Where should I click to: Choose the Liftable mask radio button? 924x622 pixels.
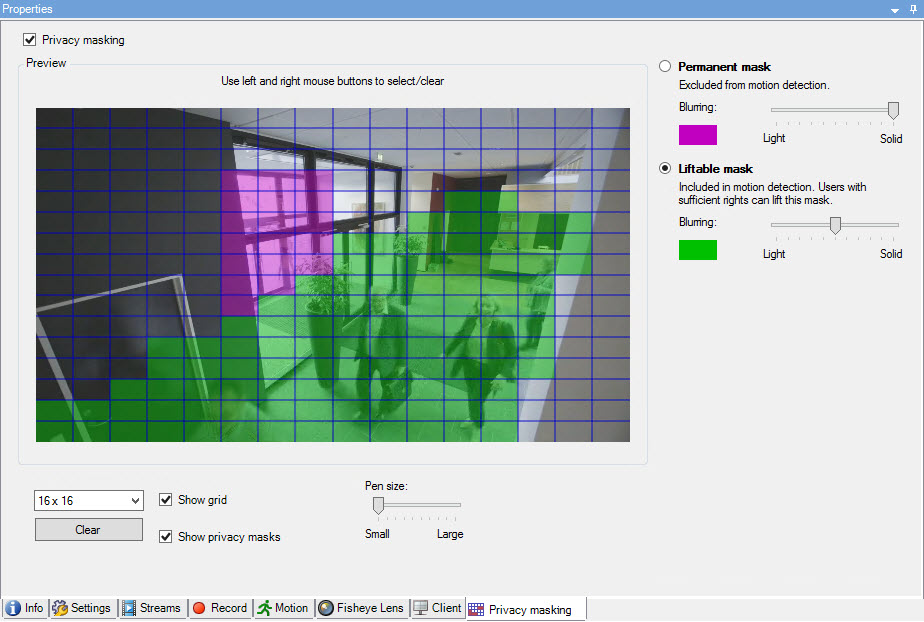point(665,169)
